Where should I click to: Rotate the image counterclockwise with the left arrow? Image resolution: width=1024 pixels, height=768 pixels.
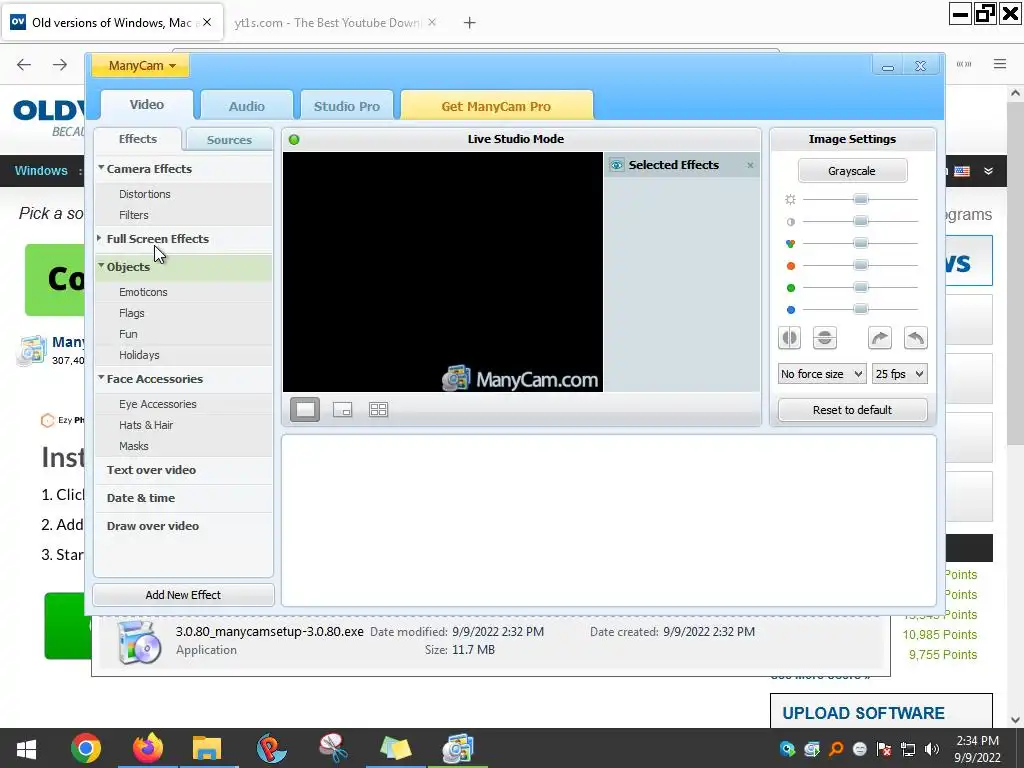pyautogui.click(x=916, y=338)
